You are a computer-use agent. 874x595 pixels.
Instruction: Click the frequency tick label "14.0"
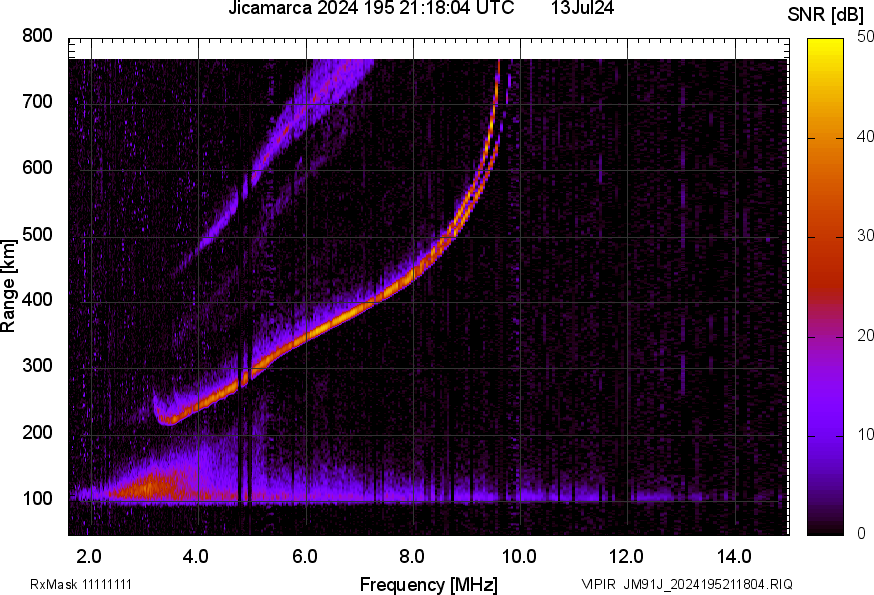(734, 557)
